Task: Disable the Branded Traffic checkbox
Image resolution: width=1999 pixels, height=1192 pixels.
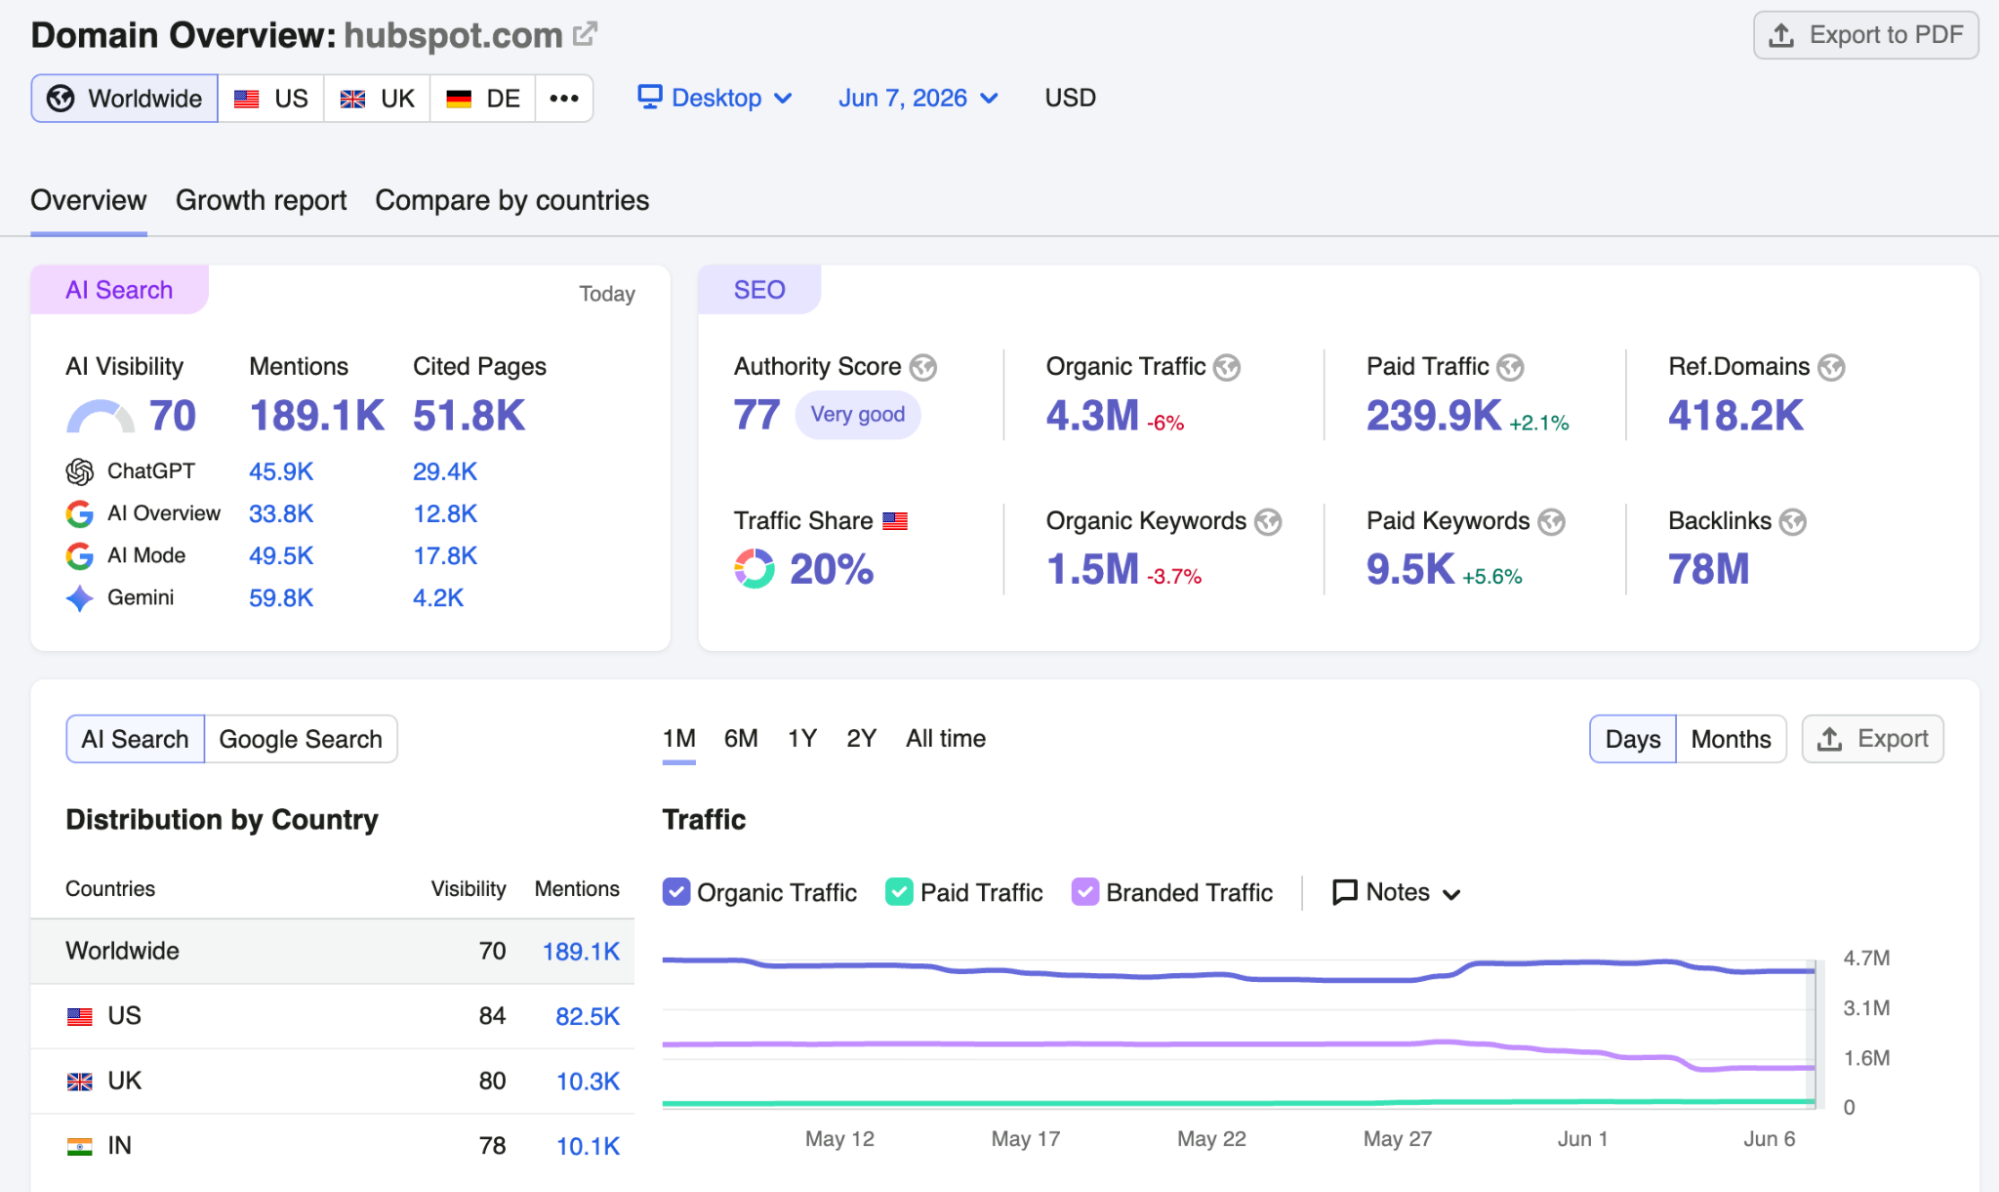Action: [x=1085, y=892]
